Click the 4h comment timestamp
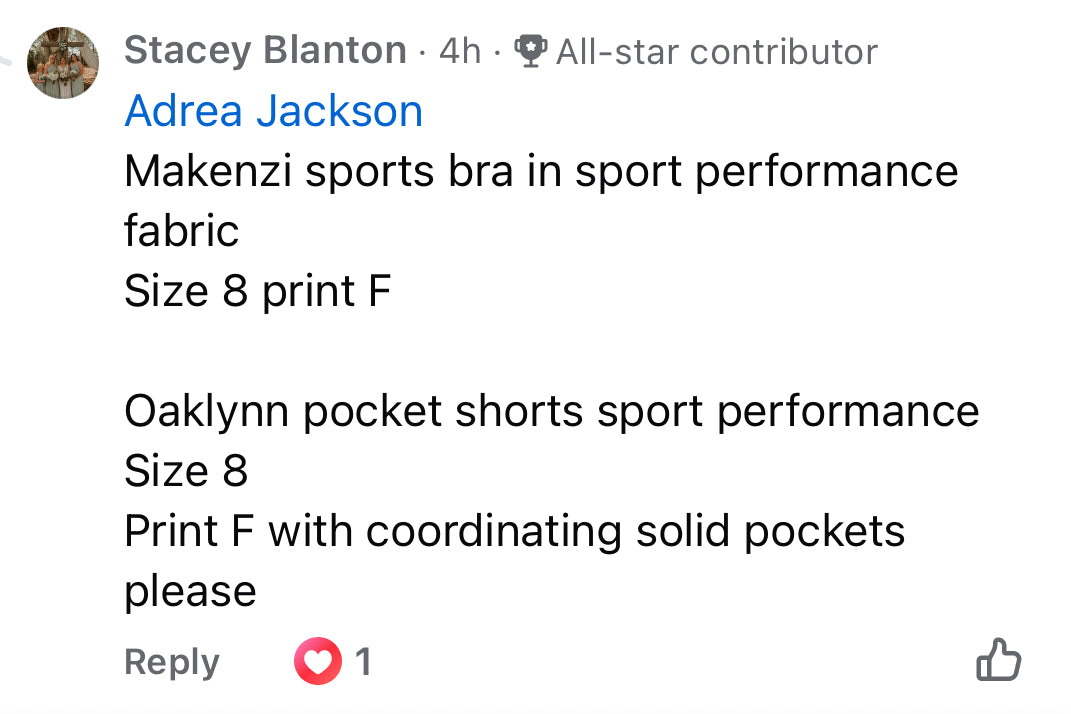 [460, 50]
